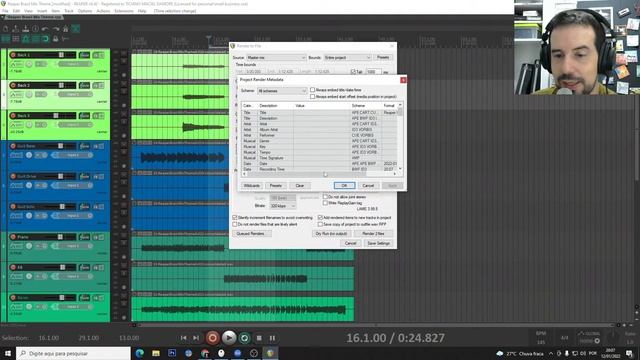The width and height of the screenshot is (640, 360).
Task: Click the Tail length input field
Action: pyautogui.click(x=373, y=72)
